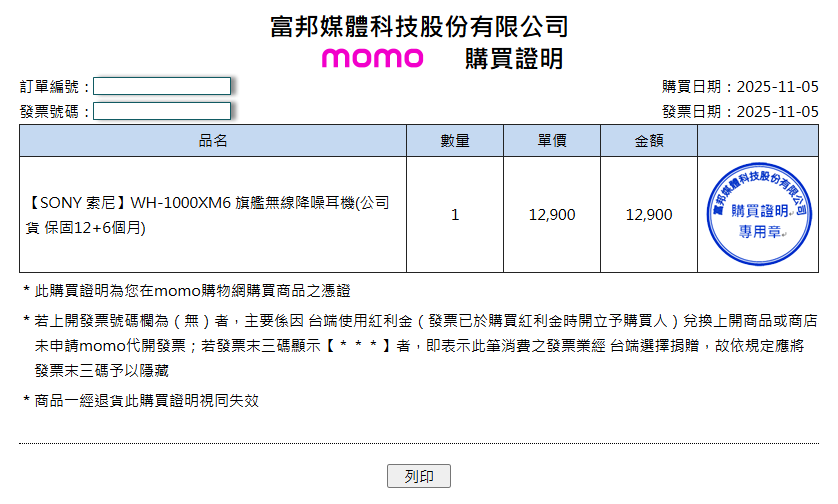The image size is (838, 504).
Task: Click the 12,900 value under 單價
Action: (x=552, y=214)
